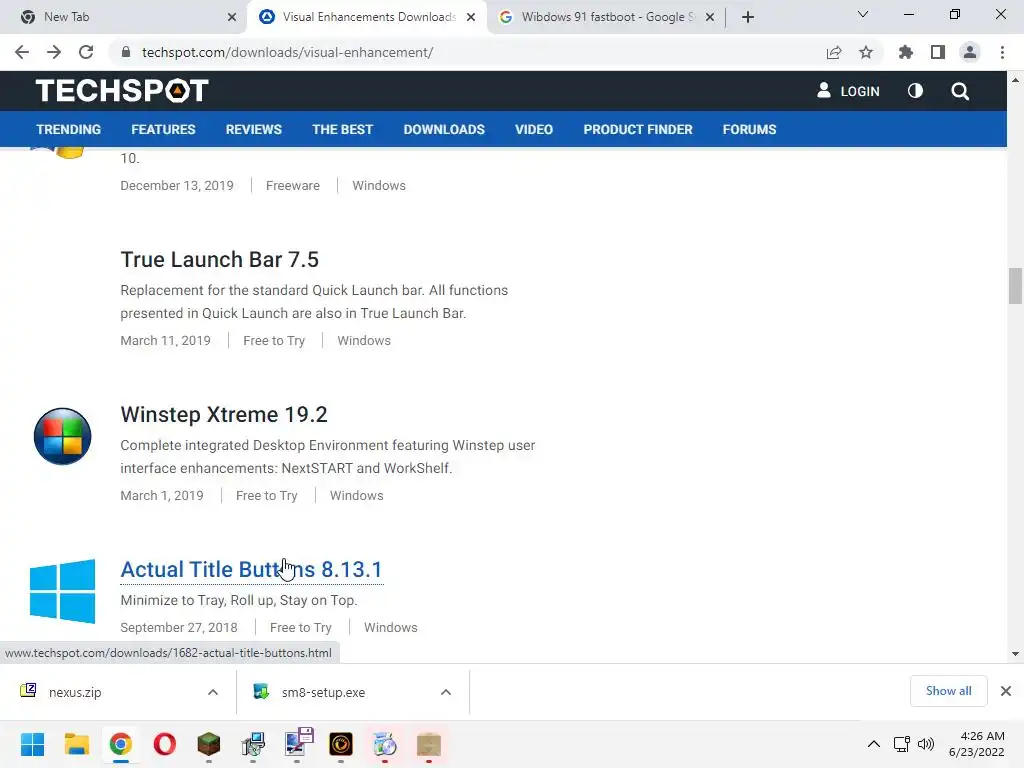
Task: Open the PRODUCT FINDER nav item
Action: click(x=637, y=129)
